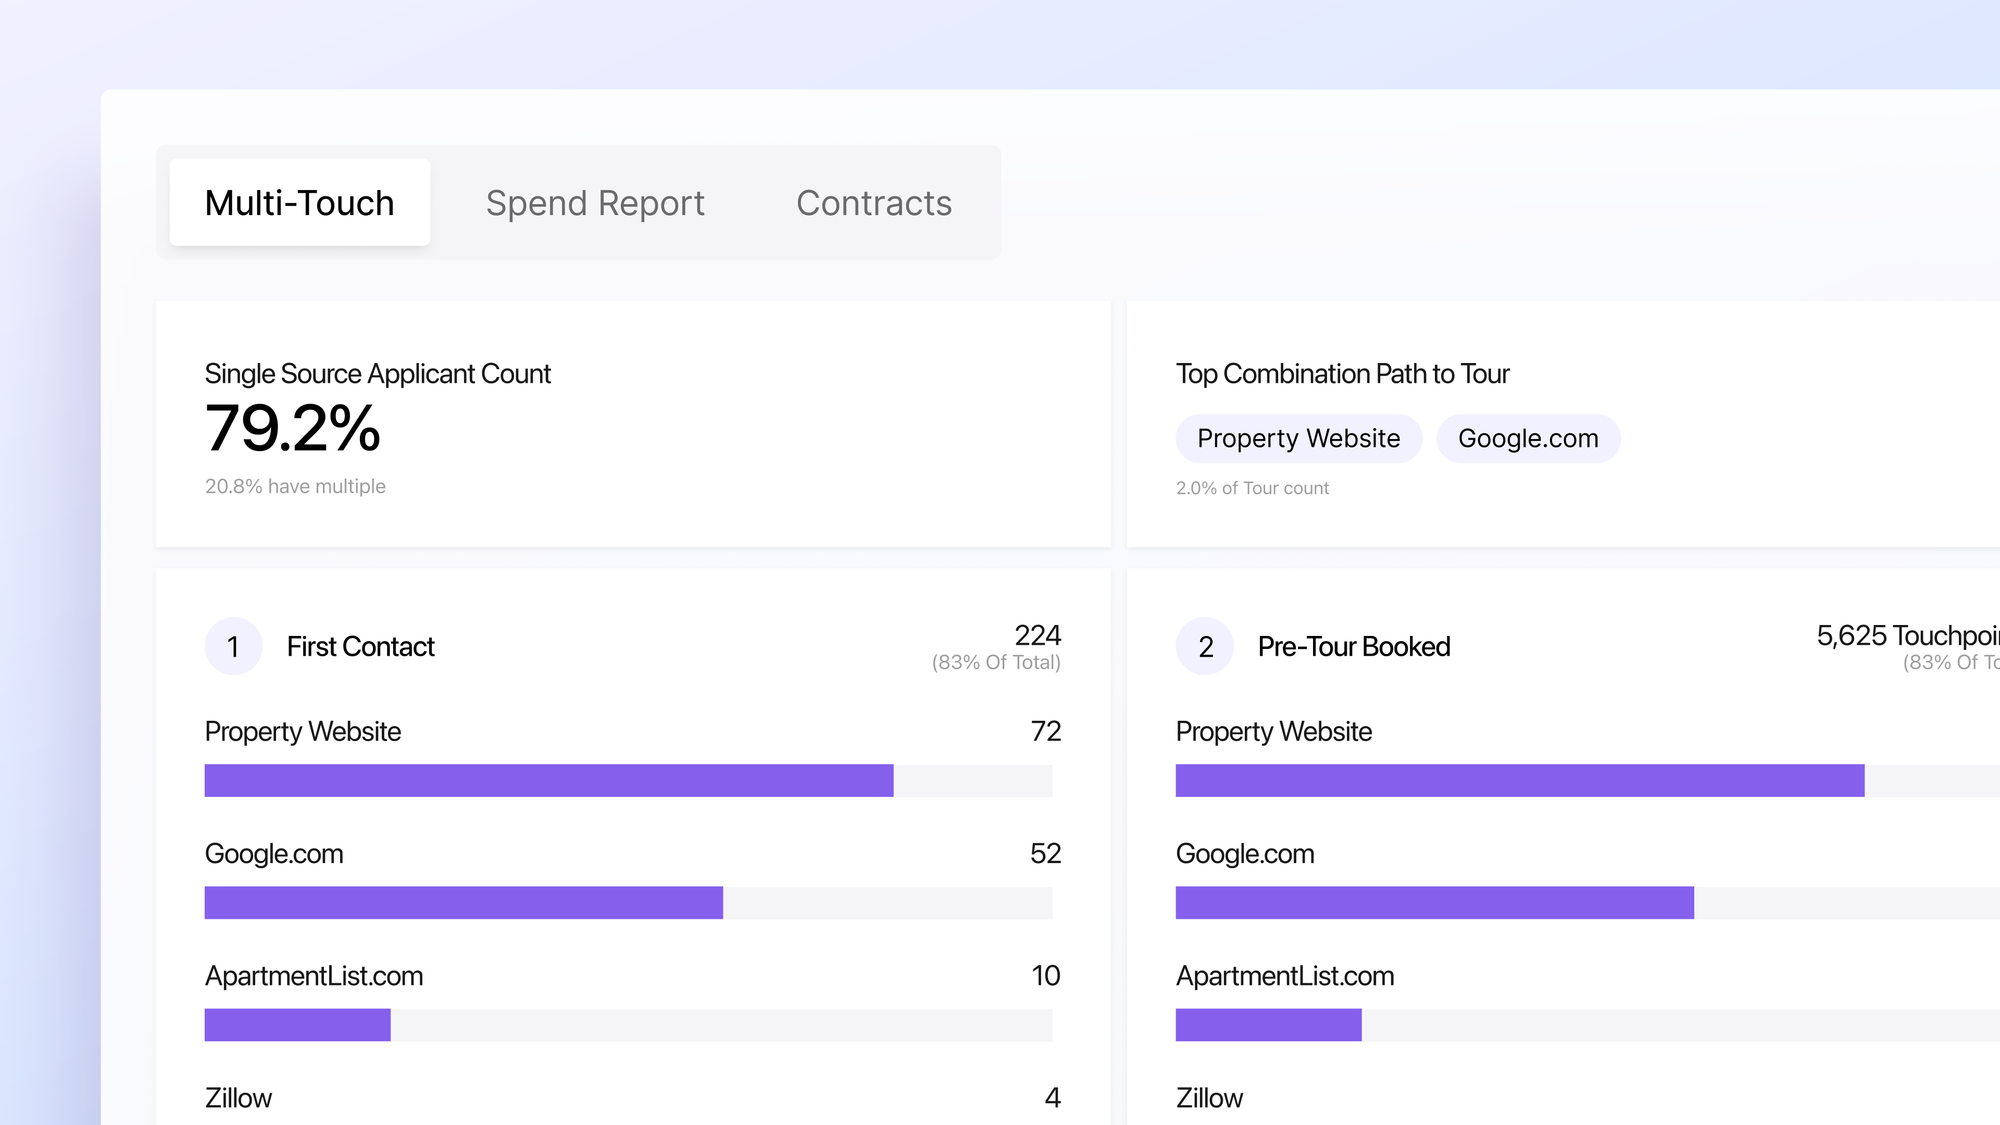2000x1125 pixels.
Task: Click the 224 total count value
Action: [1037, 635]
